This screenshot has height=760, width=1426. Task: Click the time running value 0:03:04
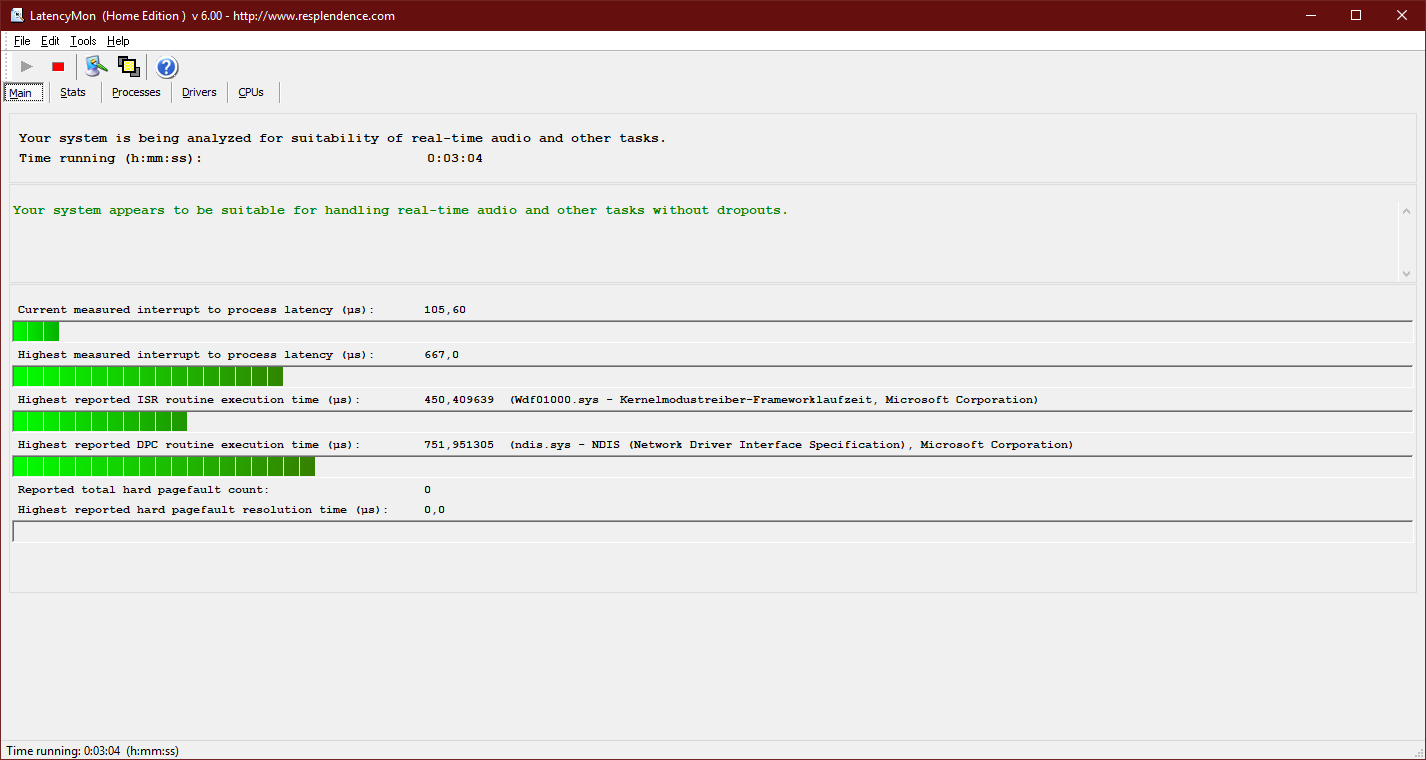click(455, 158)
